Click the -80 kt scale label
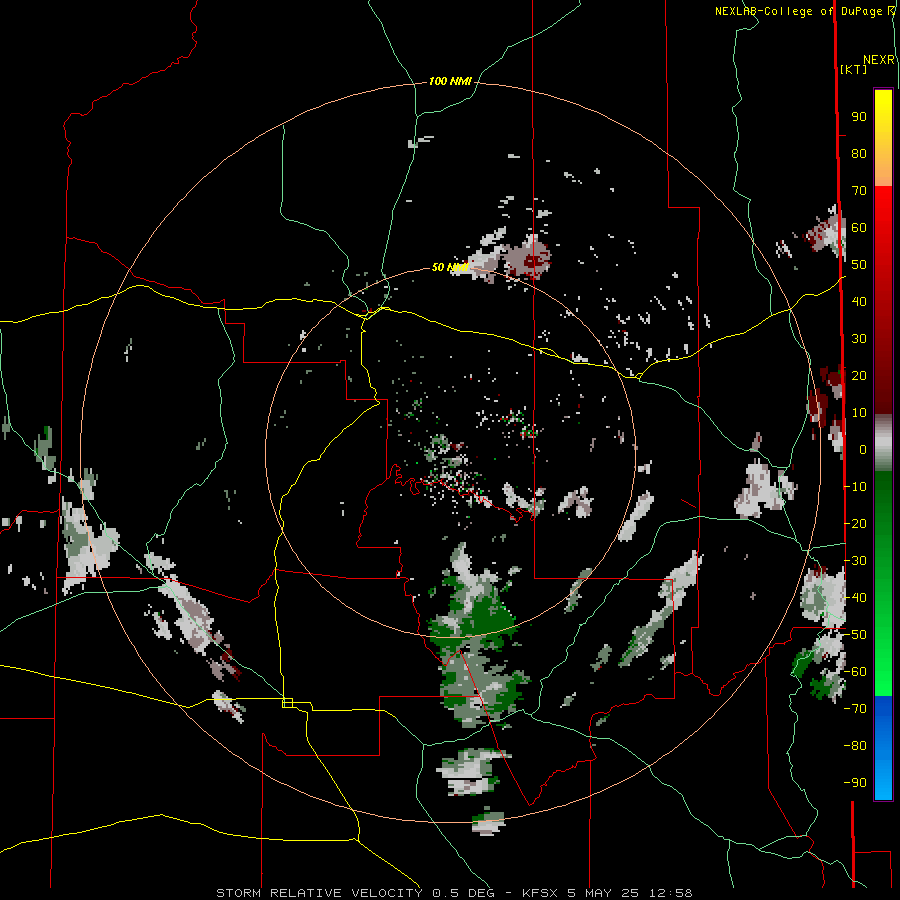 click(x=855, y=746)
